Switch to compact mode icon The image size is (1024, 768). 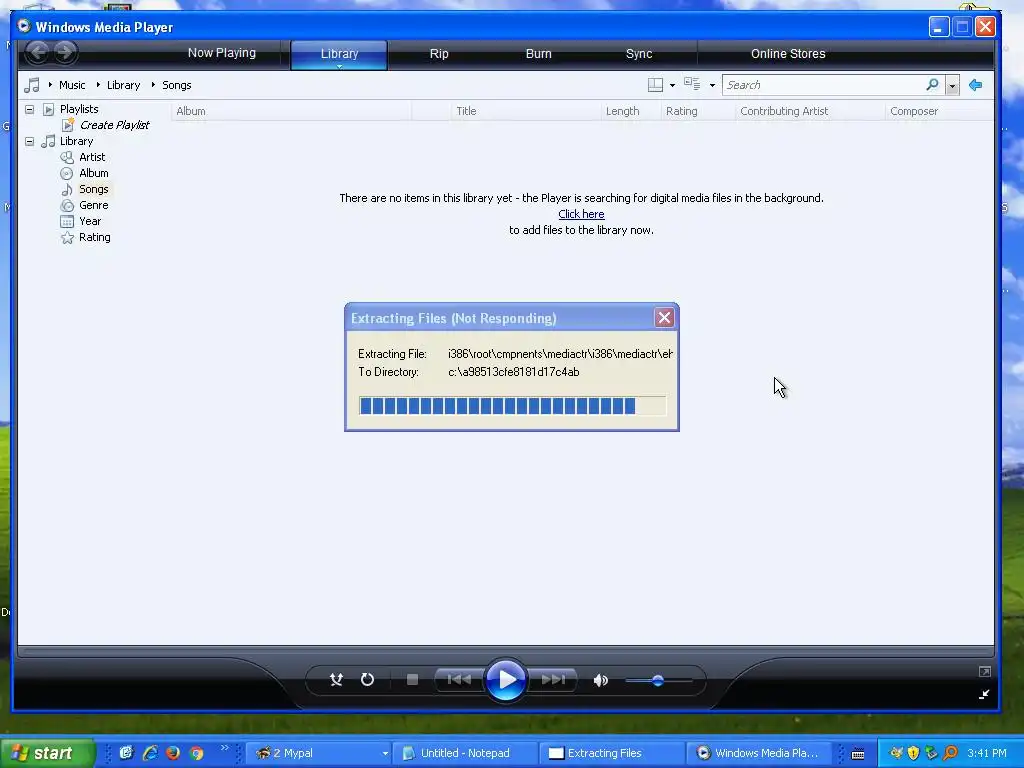coord(984,694)
